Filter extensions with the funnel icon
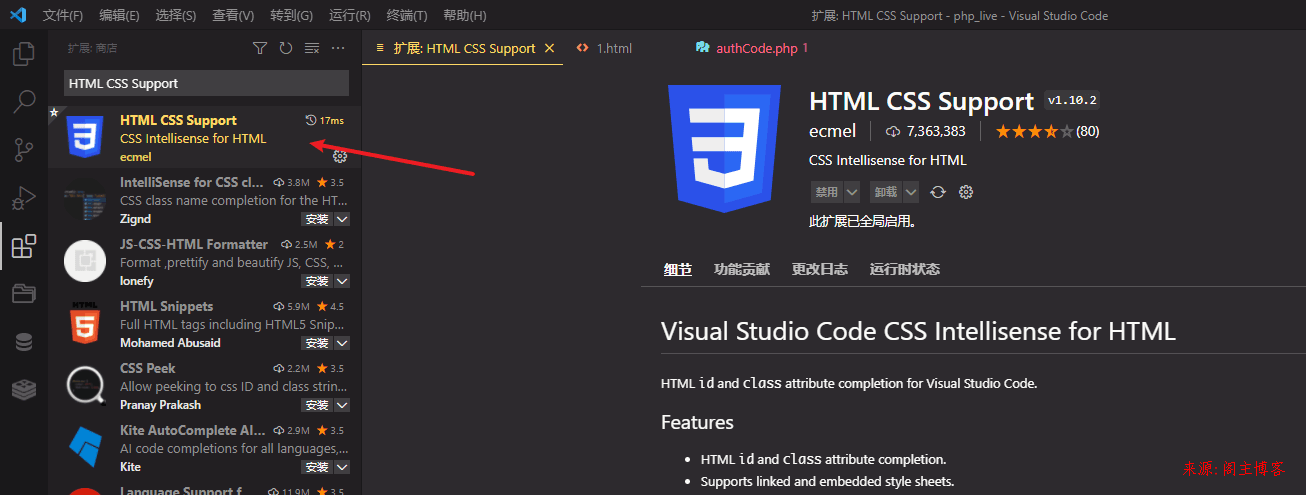Viewport: 1306px width, 495px height. [260, 48]
